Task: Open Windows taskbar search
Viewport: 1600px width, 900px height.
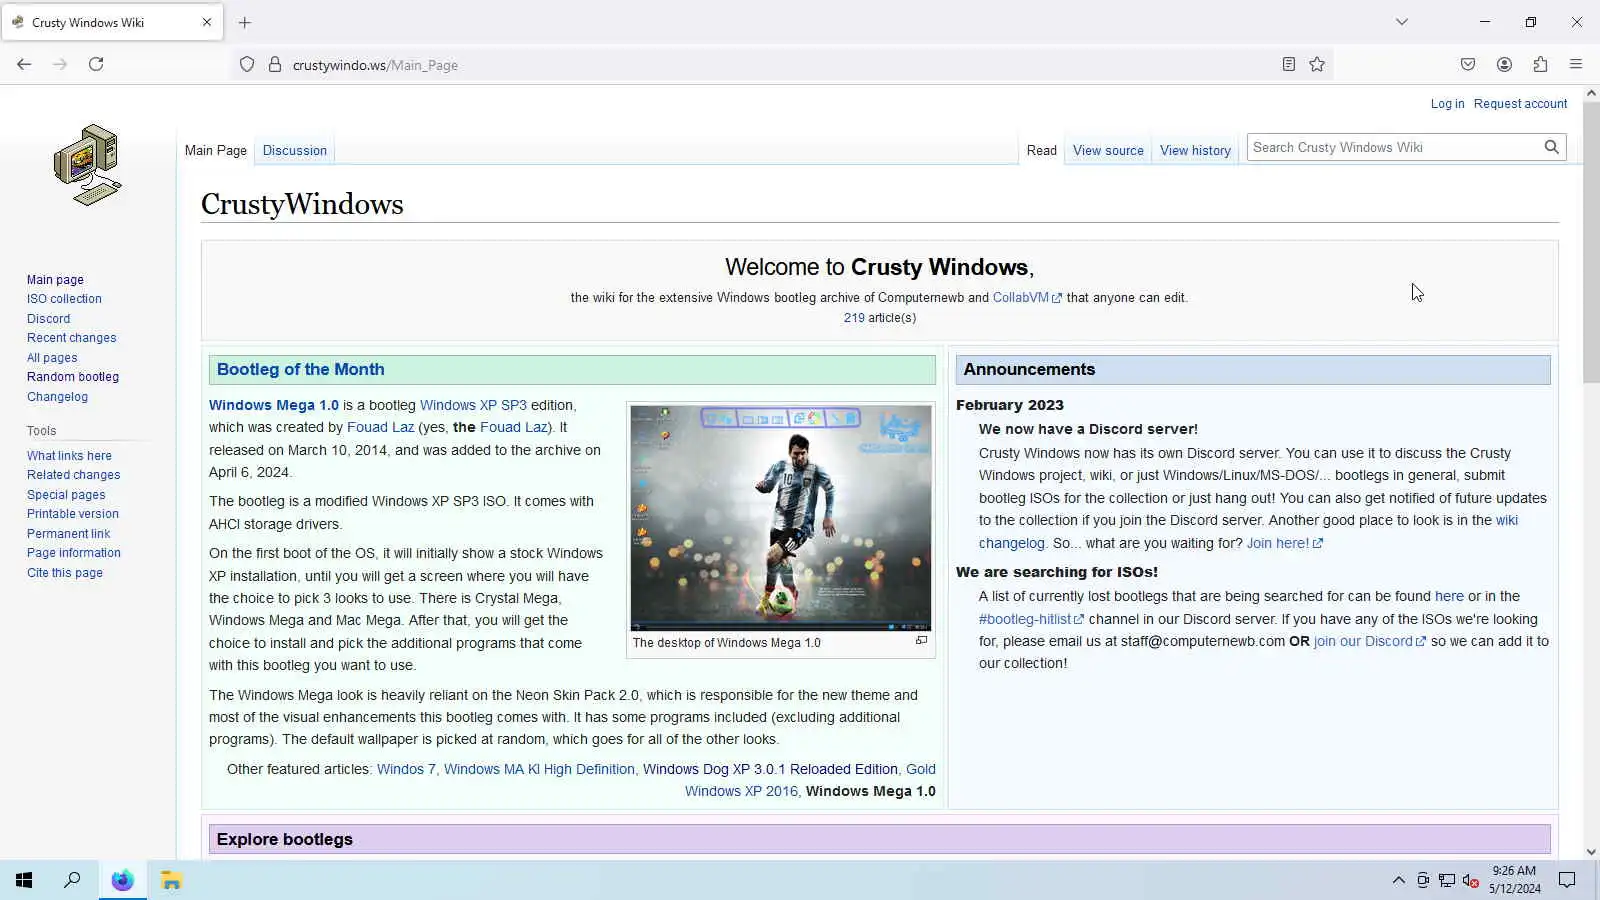Action: click(72, 880)
